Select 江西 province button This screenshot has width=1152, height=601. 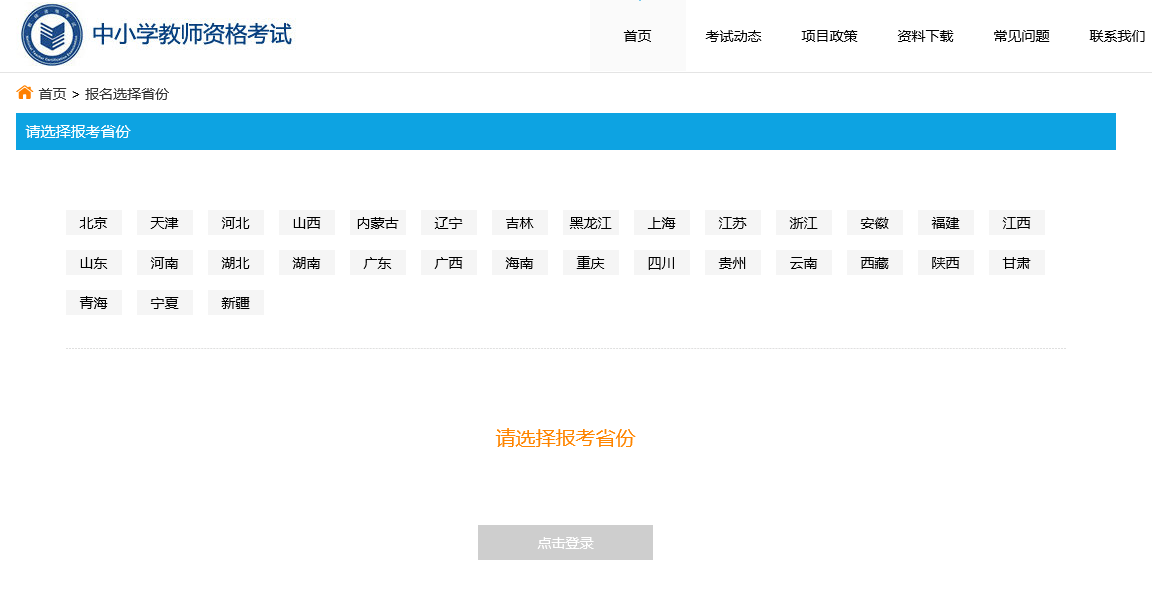(x=1017, y=223)
